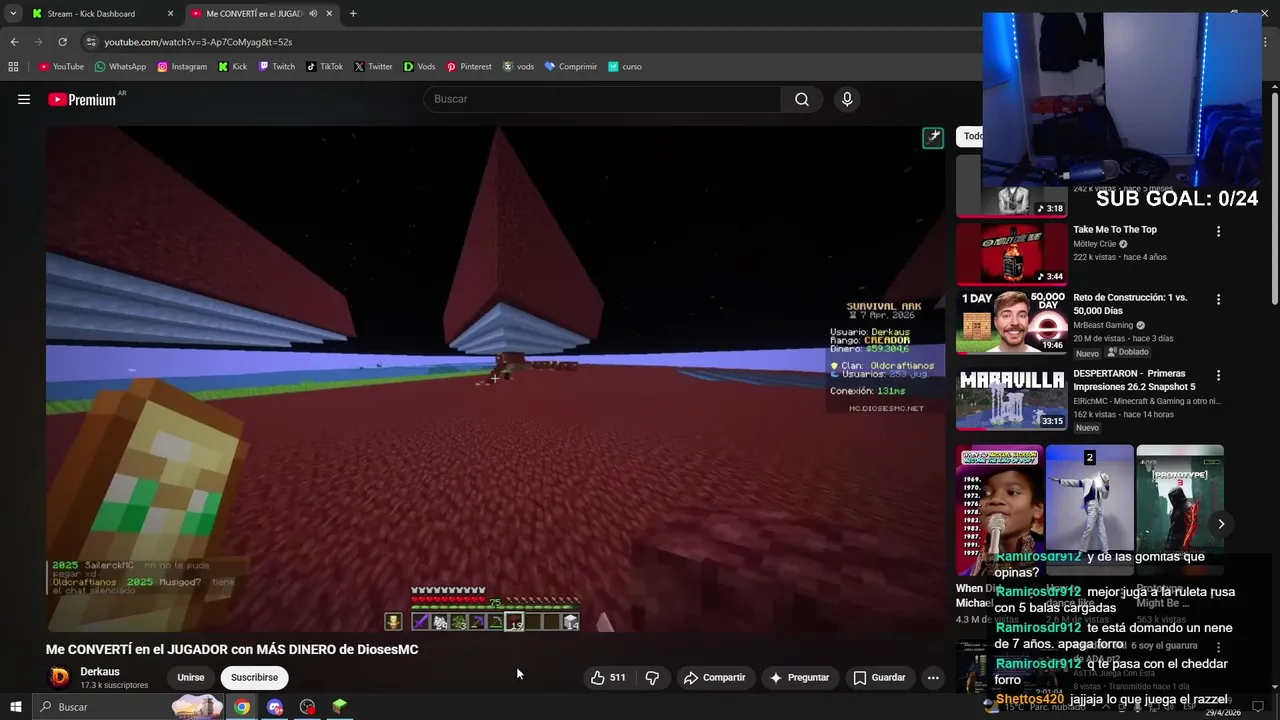Open YouTube bookmark
Viewport: 1280px width, 720px height.
click(61, 67)
